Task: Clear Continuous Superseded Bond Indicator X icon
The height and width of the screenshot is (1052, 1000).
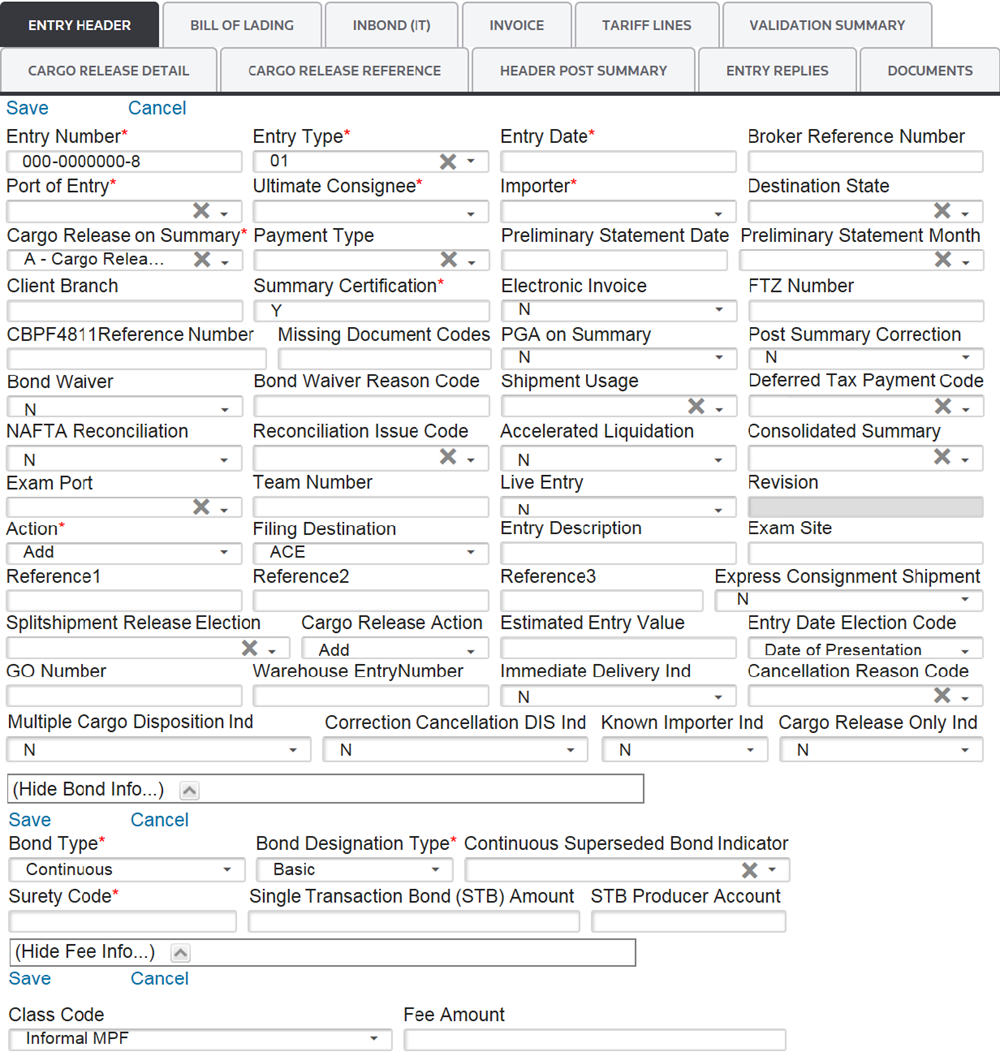Action: pyautogui.click(x=749, y=870)
